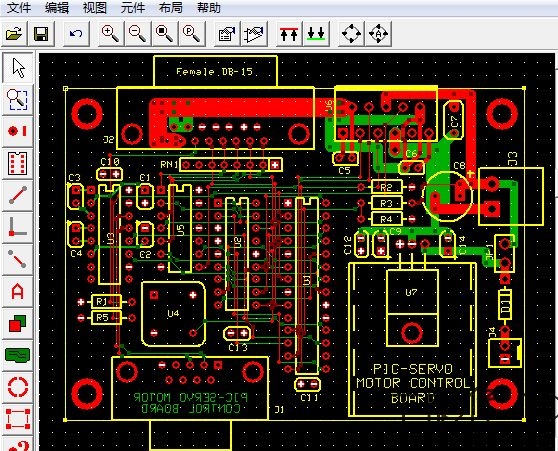558x451 pixels.
Task: Select the copper fill plane tool
Action: 18,355
